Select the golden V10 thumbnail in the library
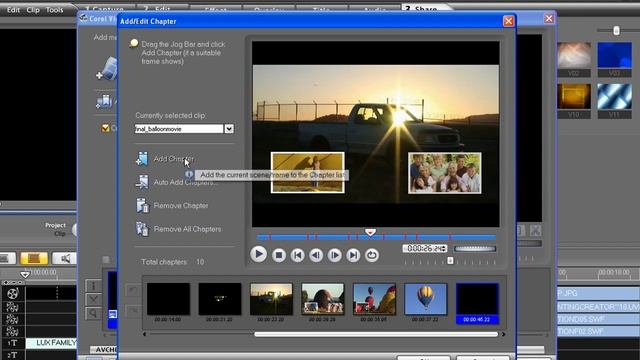This screenshot has height=360, width=640. (x=574, y=96)
